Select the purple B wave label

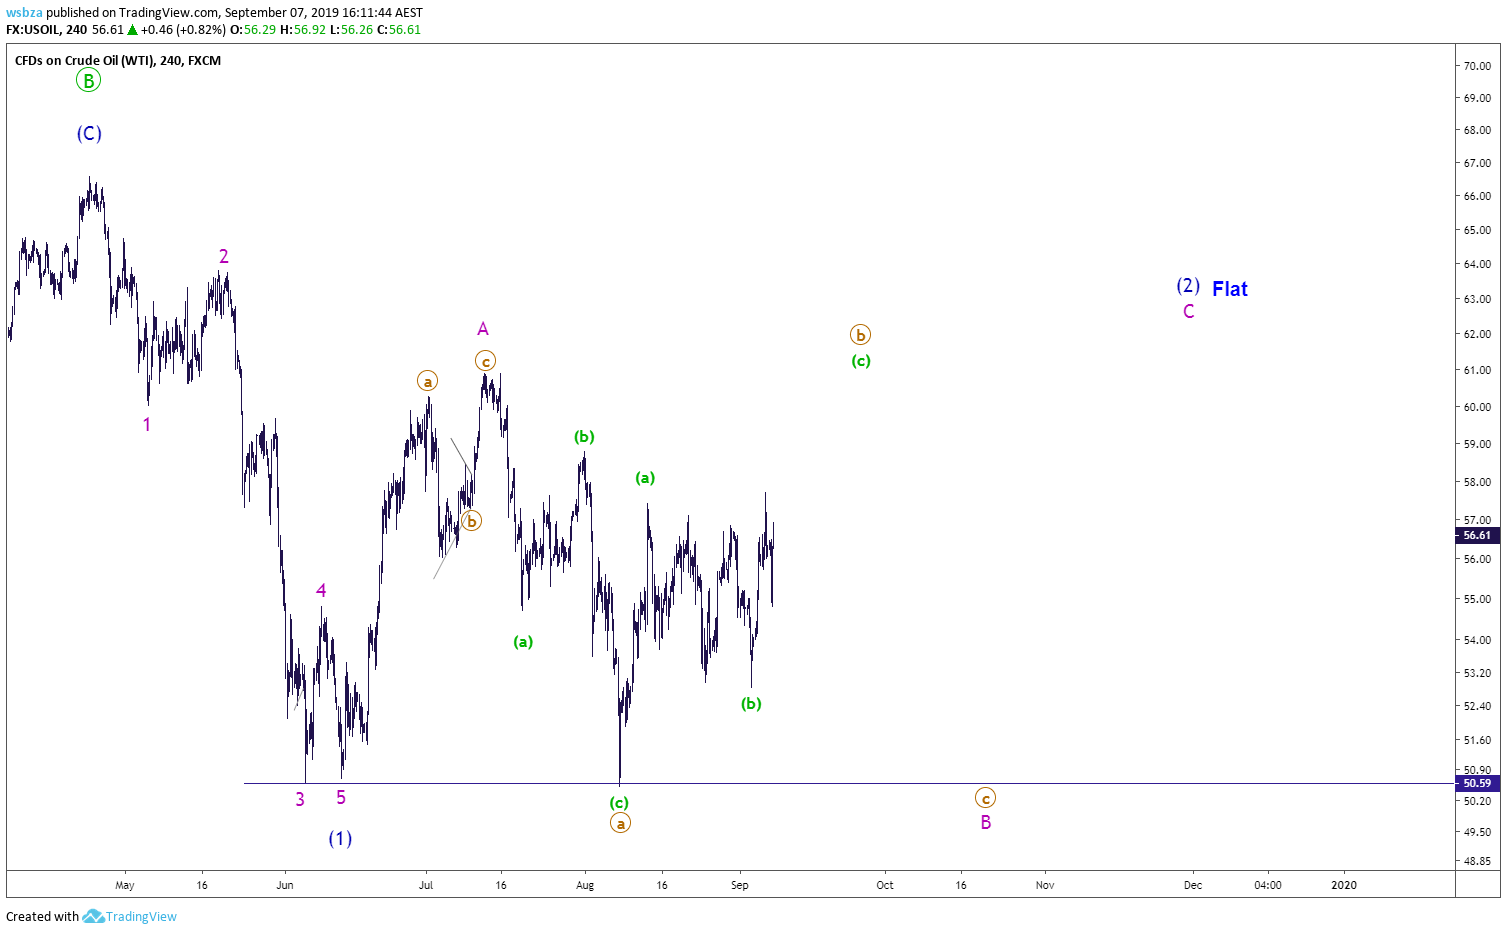(x=986, y=823)
